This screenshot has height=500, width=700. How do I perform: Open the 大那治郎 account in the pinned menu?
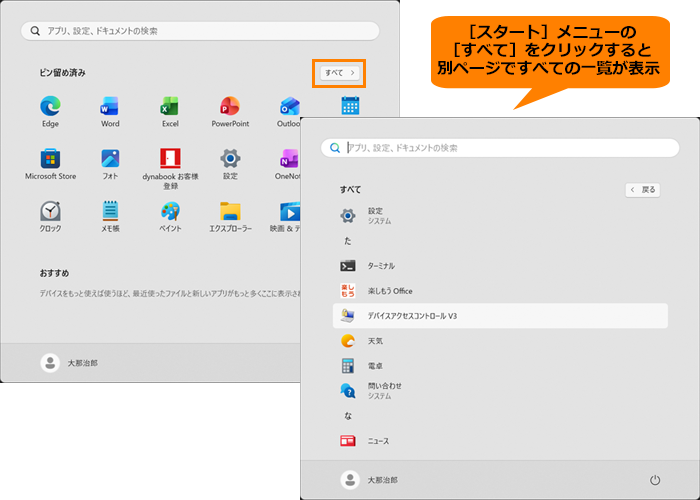point(69,363)
